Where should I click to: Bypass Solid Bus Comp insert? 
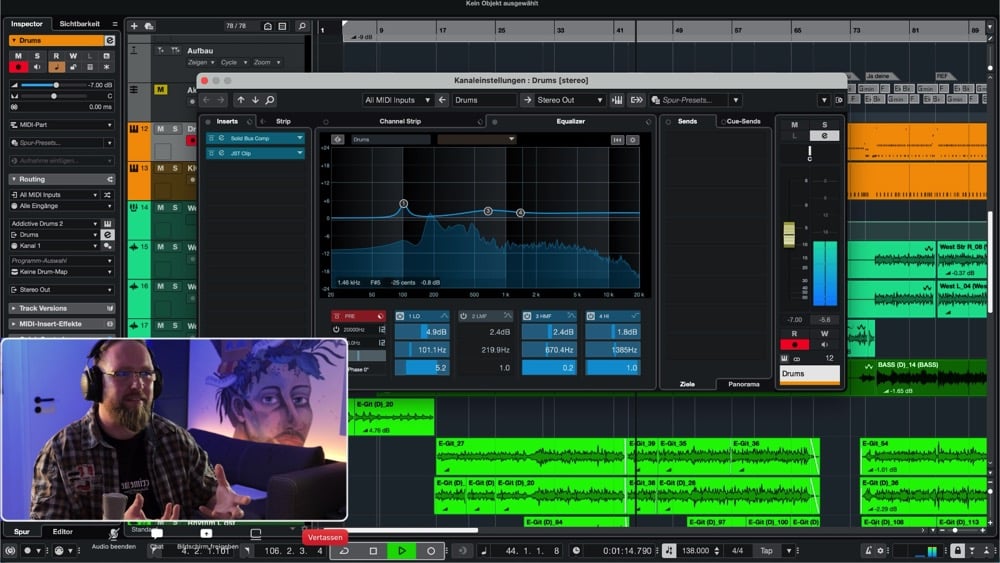pyautogui.click(x=211, y=138)
